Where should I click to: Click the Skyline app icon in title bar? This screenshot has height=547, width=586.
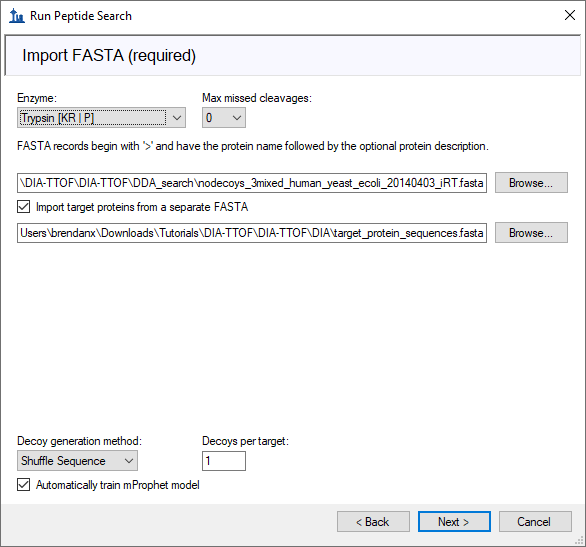tap(16, 16)
